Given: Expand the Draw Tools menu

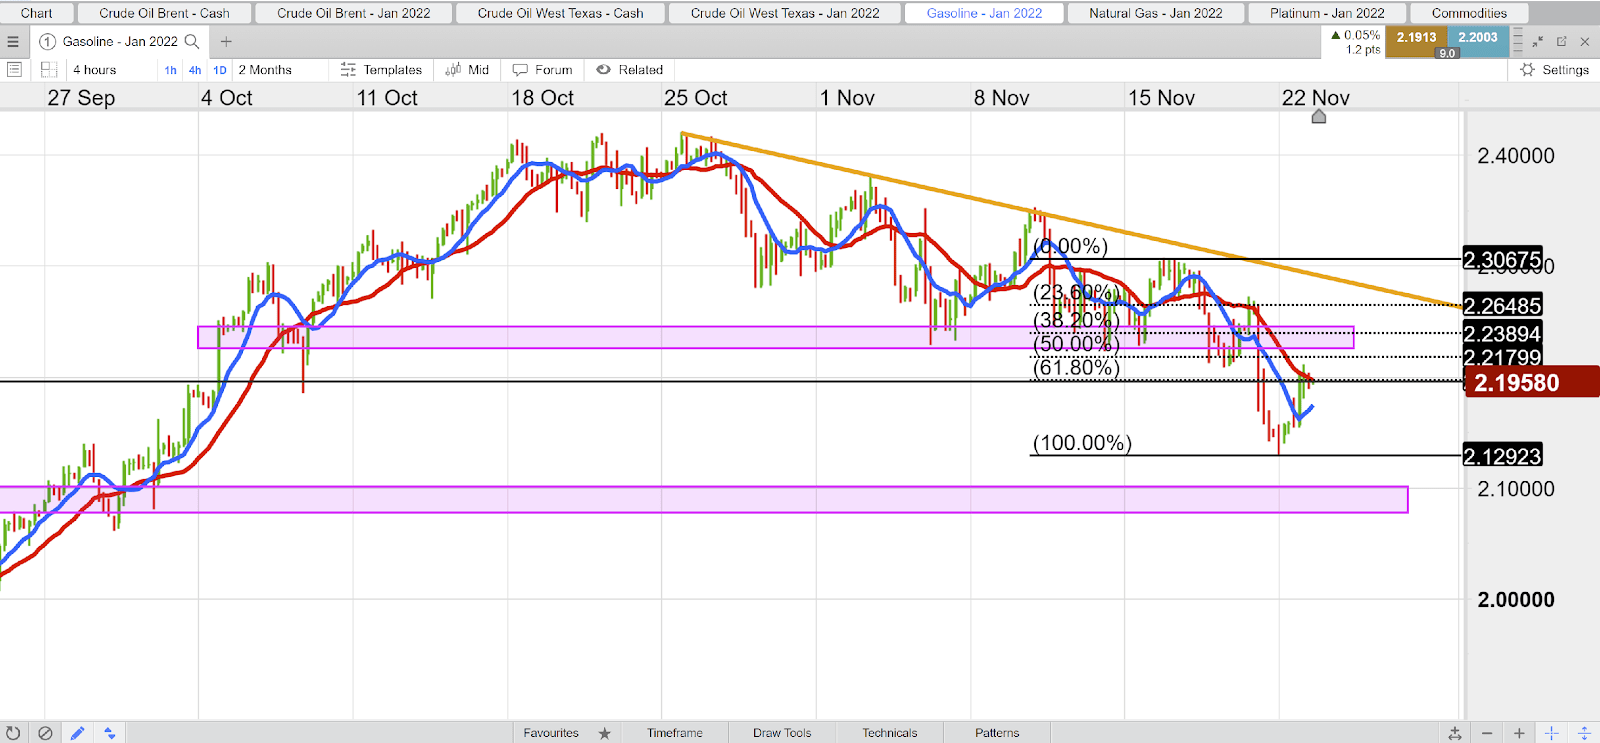Looking at the screenshot, I should click(782, 733).
